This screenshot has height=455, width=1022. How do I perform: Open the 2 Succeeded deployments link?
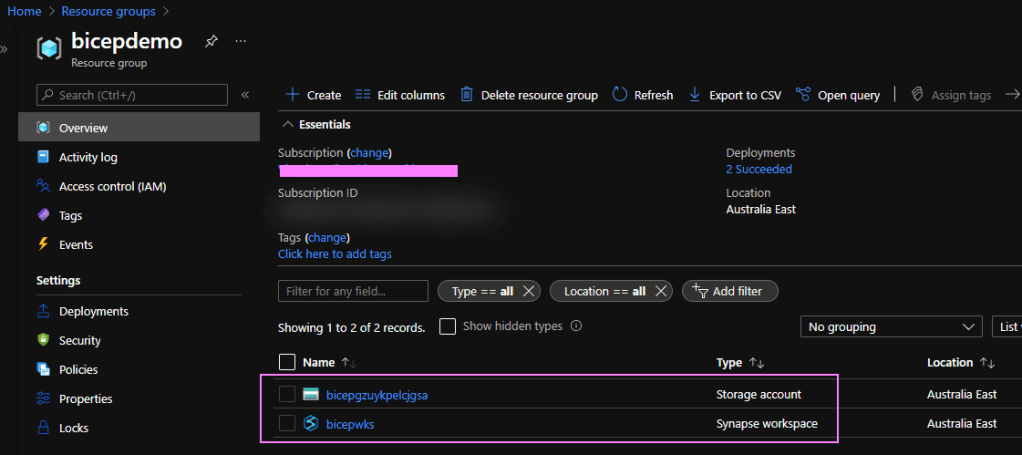759,169
